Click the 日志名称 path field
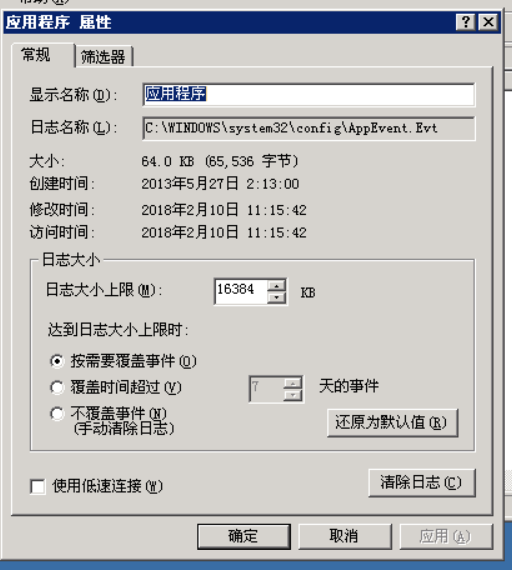This screenshot has width=512, height=570. click(309, 128)
